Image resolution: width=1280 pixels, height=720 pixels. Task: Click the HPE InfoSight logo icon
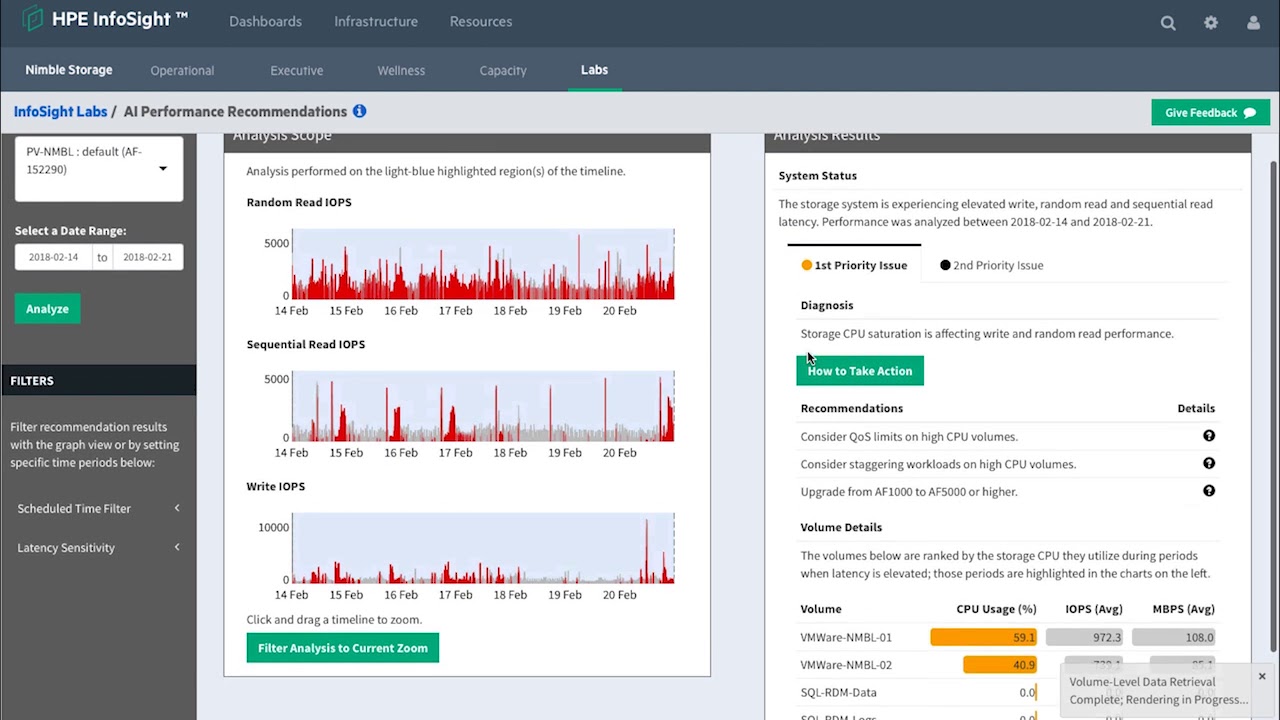coord(33,19)
